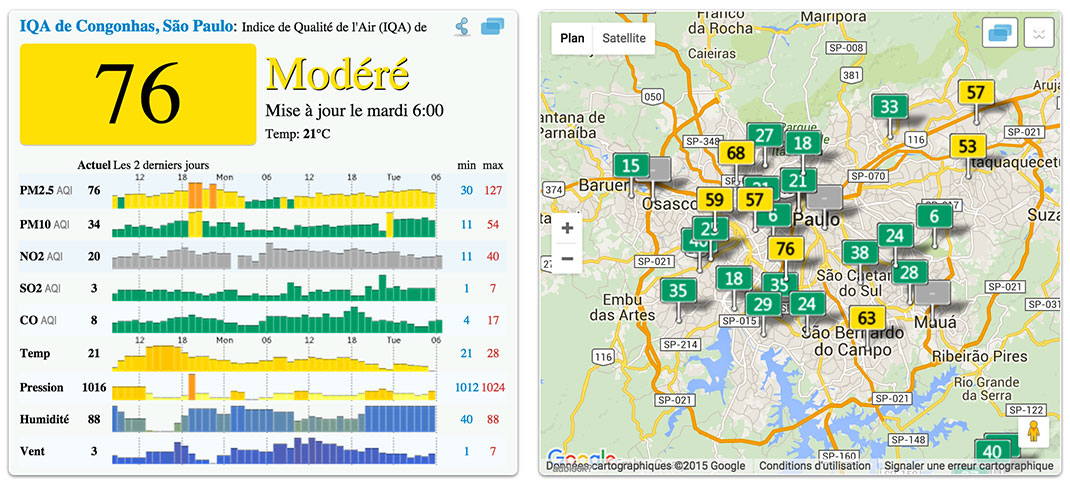
Task: Select the green 33 station marker
Action: pyautogui.click(x=888, y=107)
